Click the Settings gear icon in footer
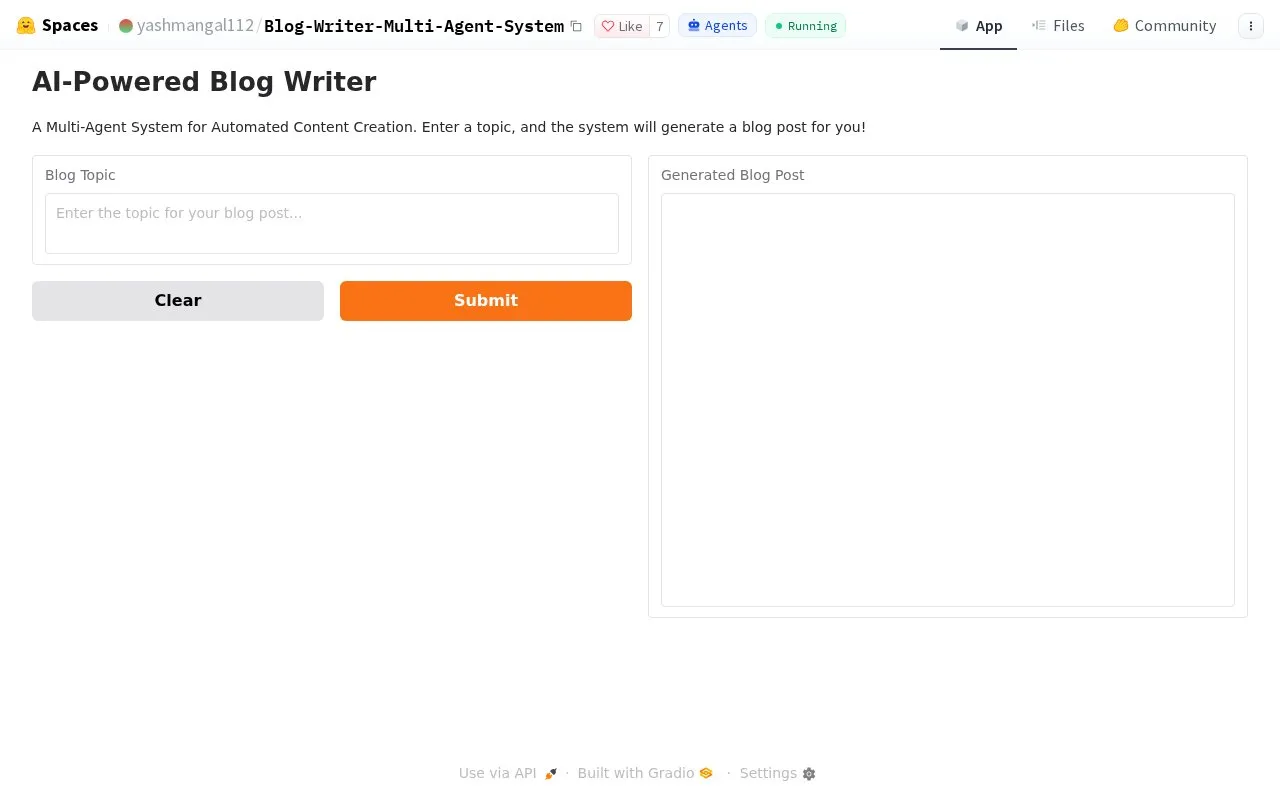The image size is (1280, 800). tap(809, 773)
